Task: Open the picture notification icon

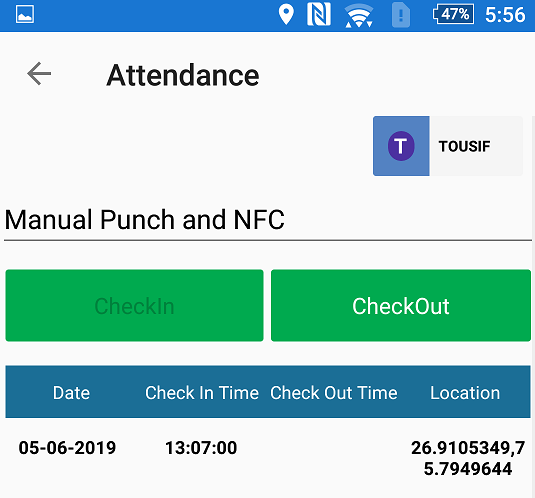Action: tap(25, 15)
